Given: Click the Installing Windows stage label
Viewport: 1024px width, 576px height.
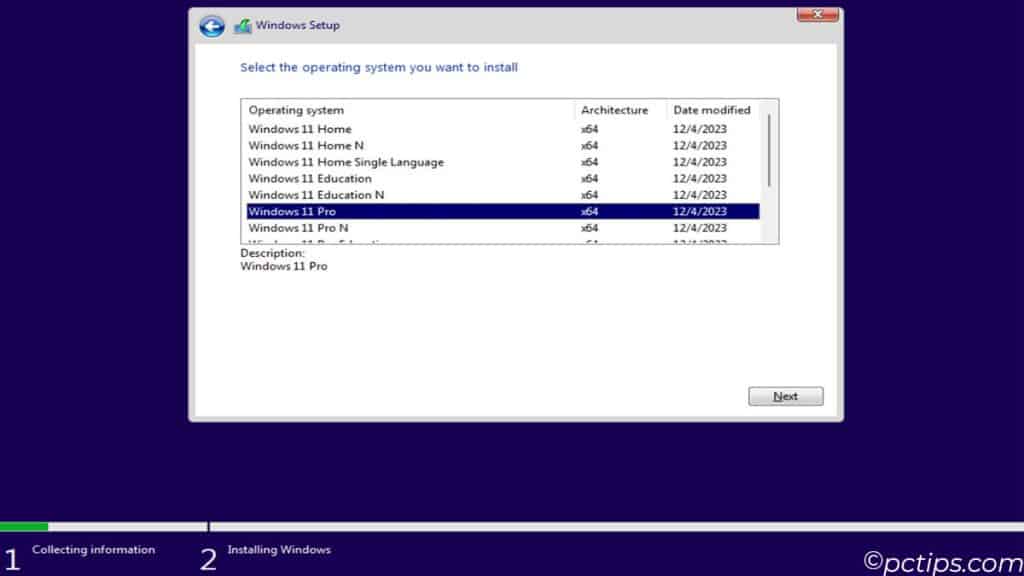Looking at the screenshot, I should [278, 550].
